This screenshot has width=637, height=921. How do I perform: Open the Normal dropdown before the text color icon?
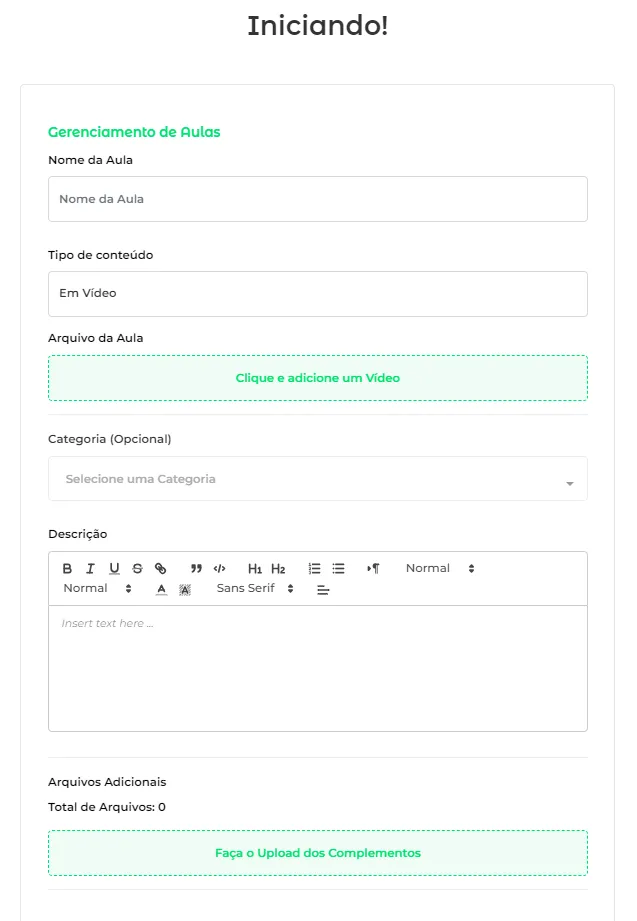97,589
